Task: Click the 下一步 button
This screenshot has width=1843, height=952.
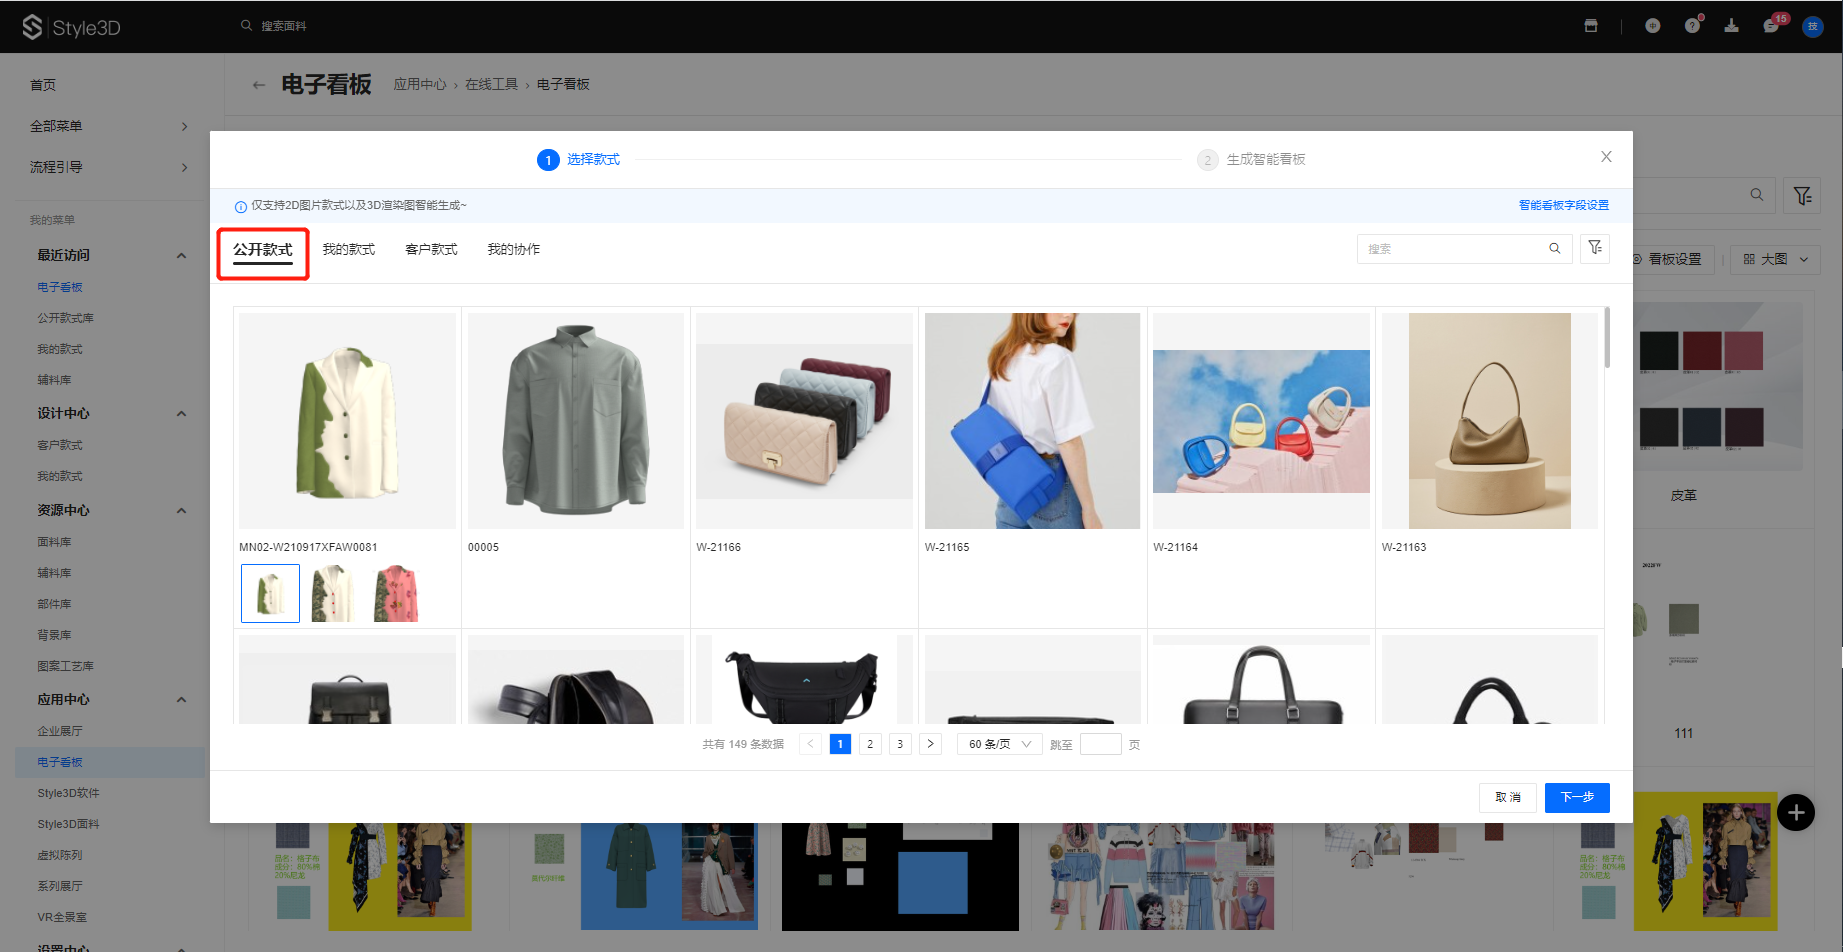Action: pos(1576,797)
